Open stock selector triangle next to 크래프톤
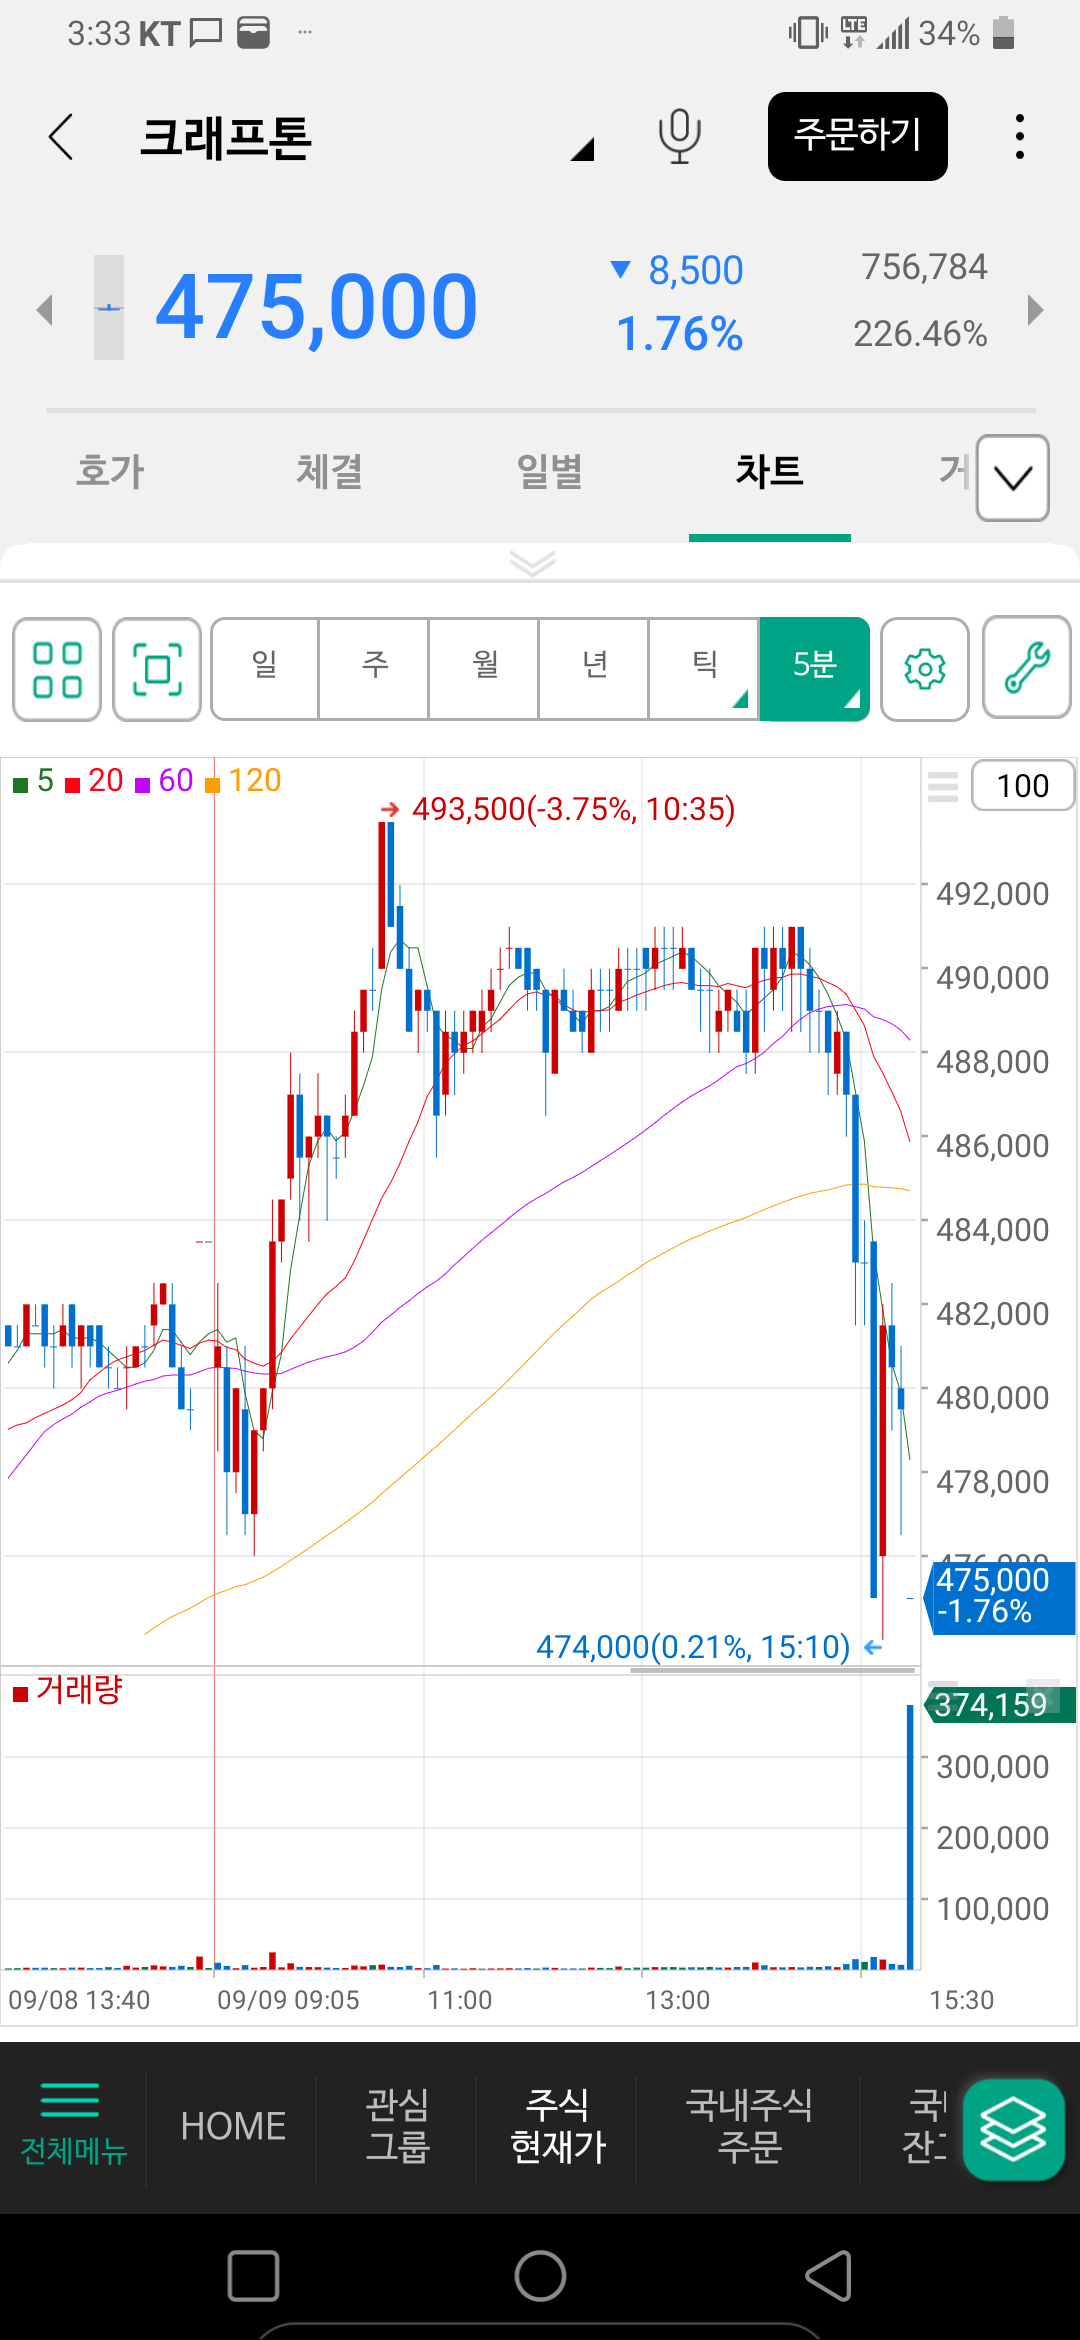 [582, 150]
